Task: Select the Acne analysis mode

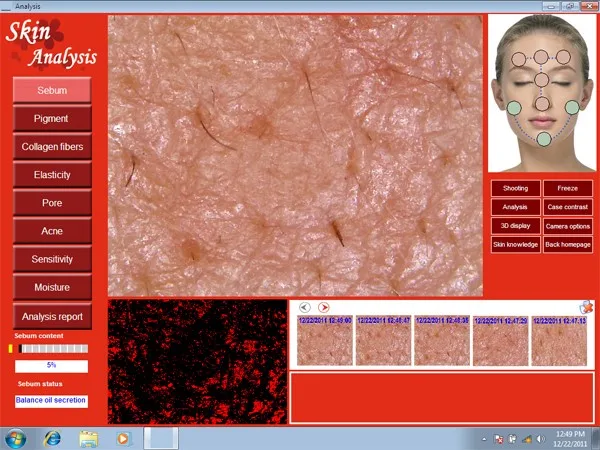Action: pyautogui.click(x=52, y=231)
